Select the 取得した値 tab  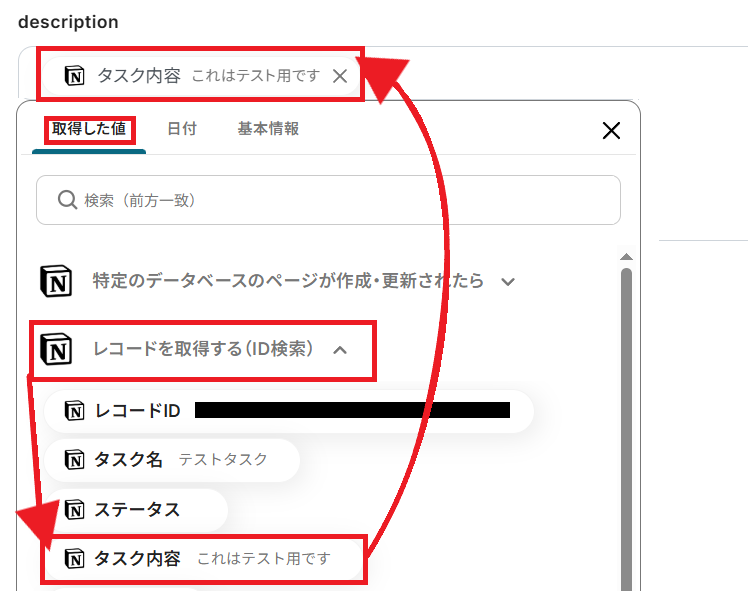(x=89, y=129)
